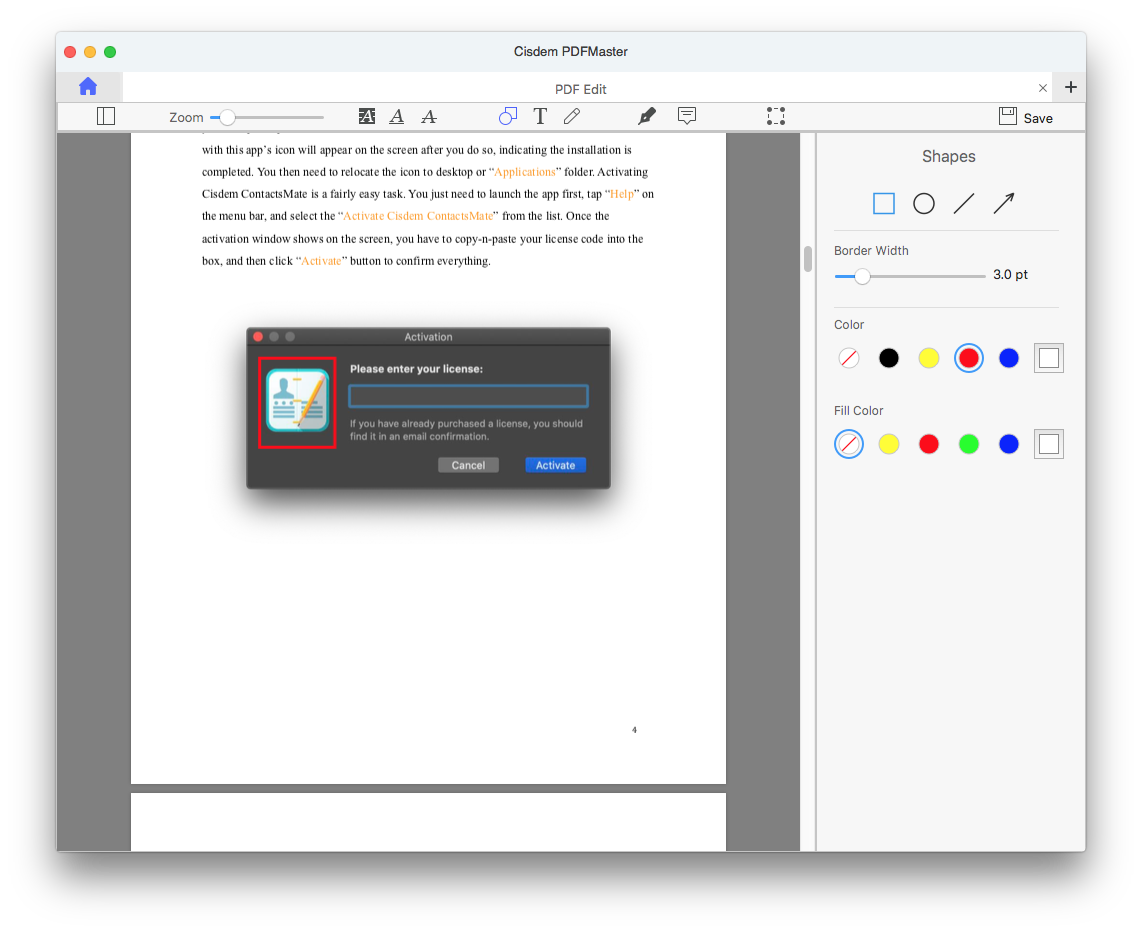Screen dimensions: 1142x932
Task: Click the Save label
Action: pos(1038,118)
